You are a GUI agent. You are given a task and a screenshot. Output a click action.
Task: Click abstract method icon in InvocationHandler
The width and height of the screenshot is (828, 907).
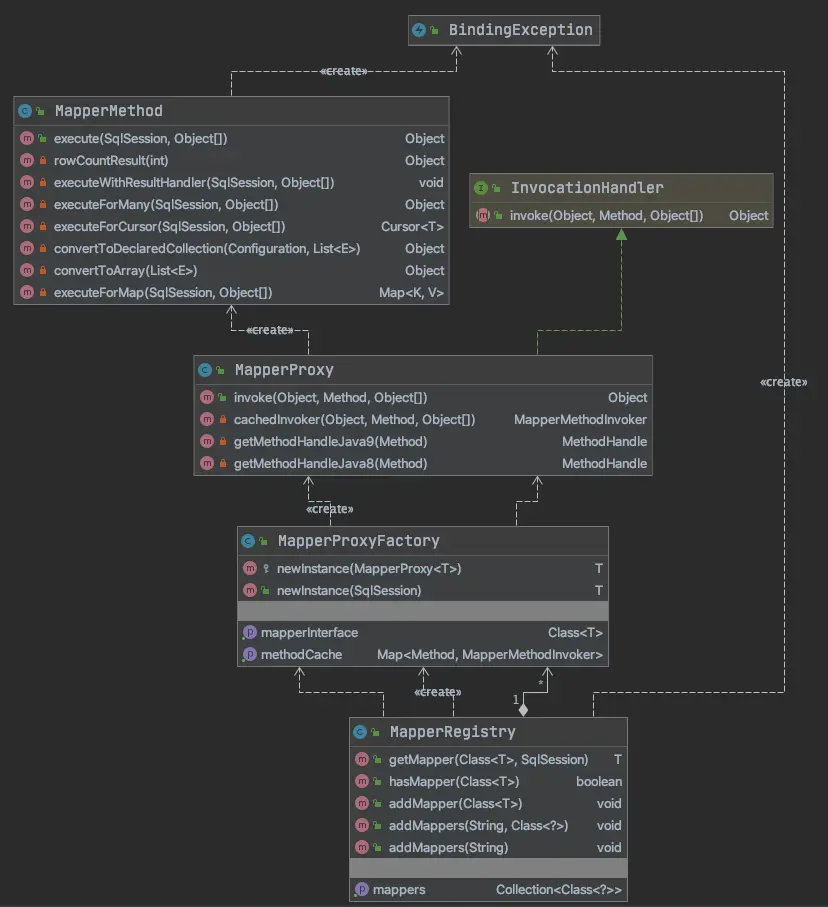point(483,216)
